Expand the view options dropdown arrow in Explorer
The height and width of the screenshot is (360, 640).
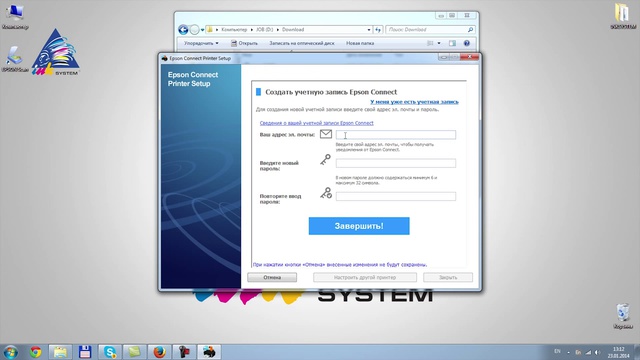(x=439, y=43)
